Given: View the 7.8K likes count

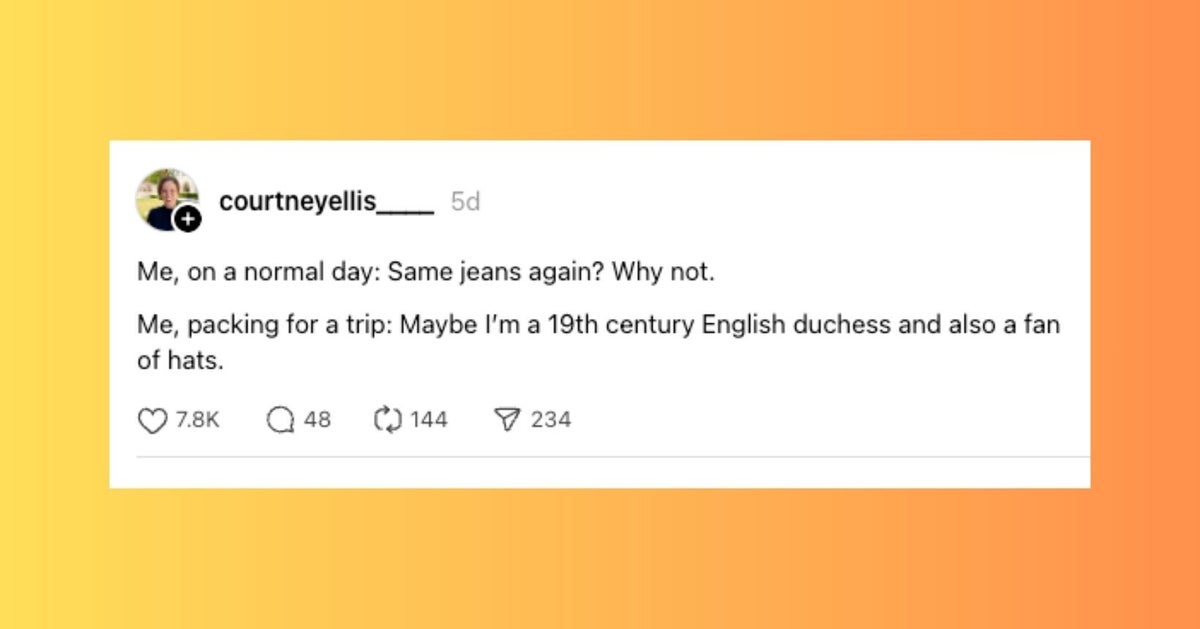Looking at the screenshot, I should click(x=197, y=420).
